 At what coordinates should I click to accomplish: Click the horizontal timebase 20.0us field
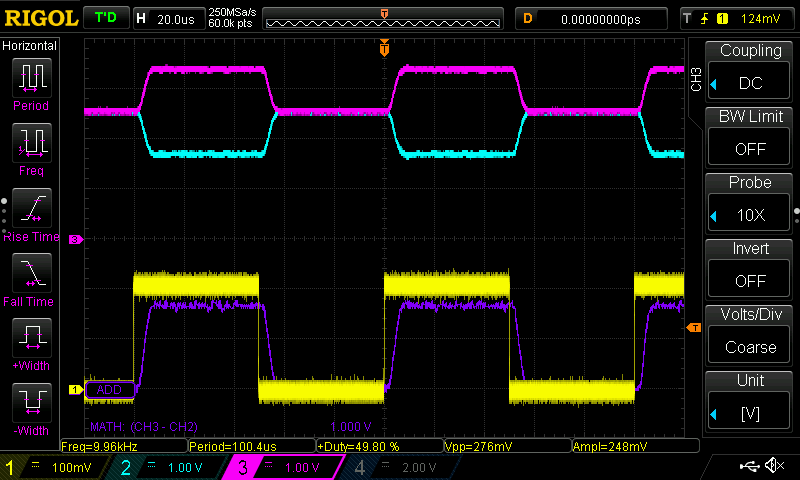[169, 19]
